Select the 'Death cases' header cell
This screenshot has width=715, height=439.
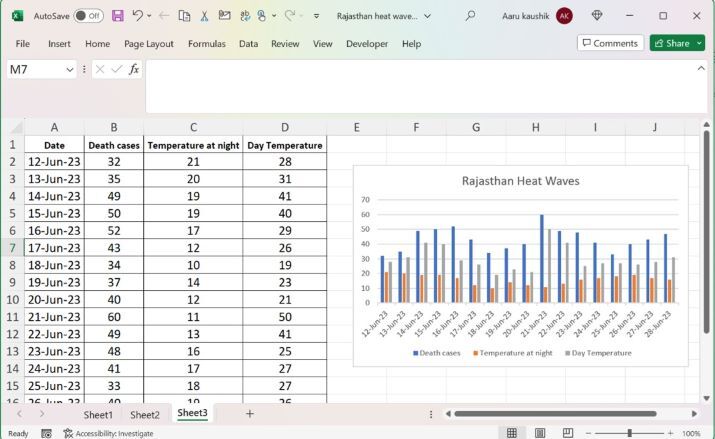(x=114, y=145)
